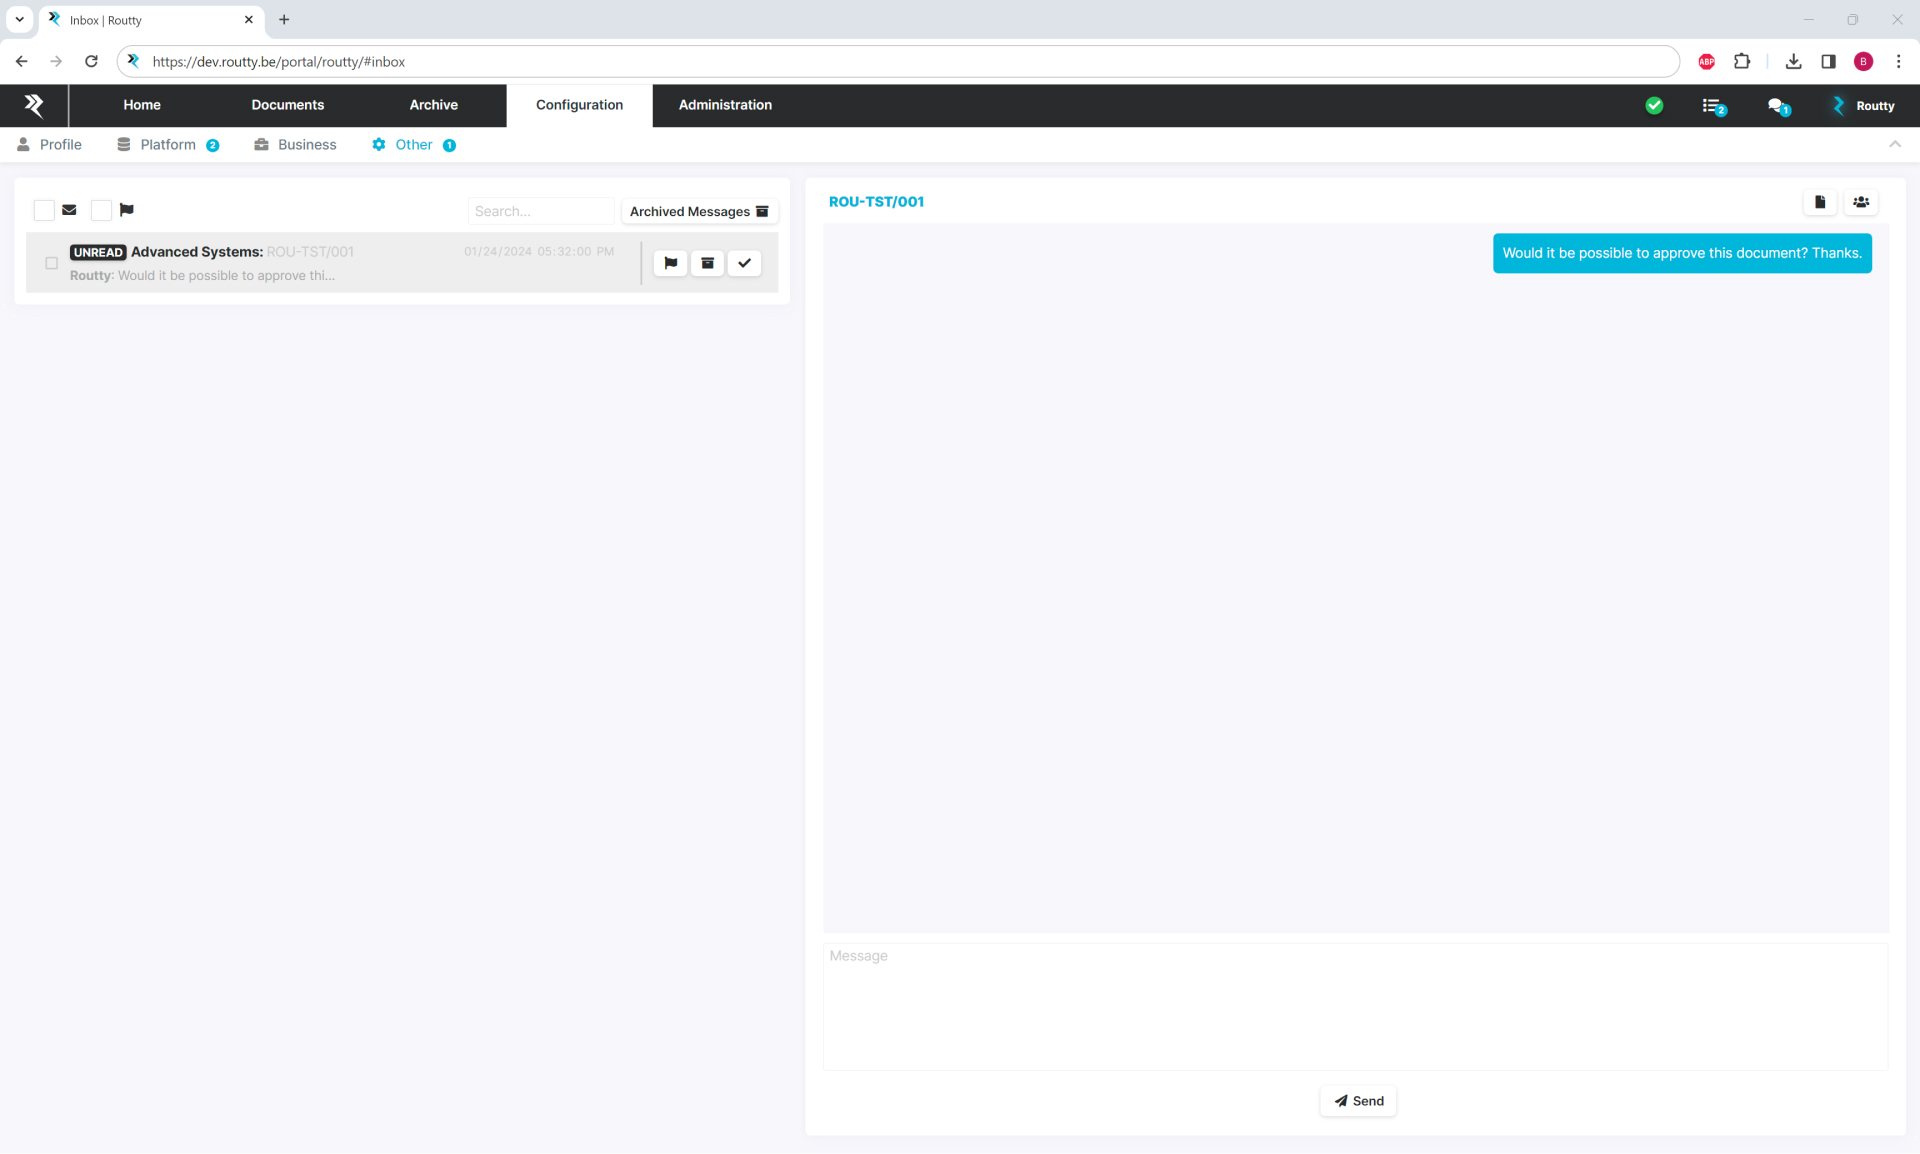Toggle the unread envelope filter checkbox
Image resolution: width=1920 pixels, height=1154 pixels.
(x=44, y=210)
